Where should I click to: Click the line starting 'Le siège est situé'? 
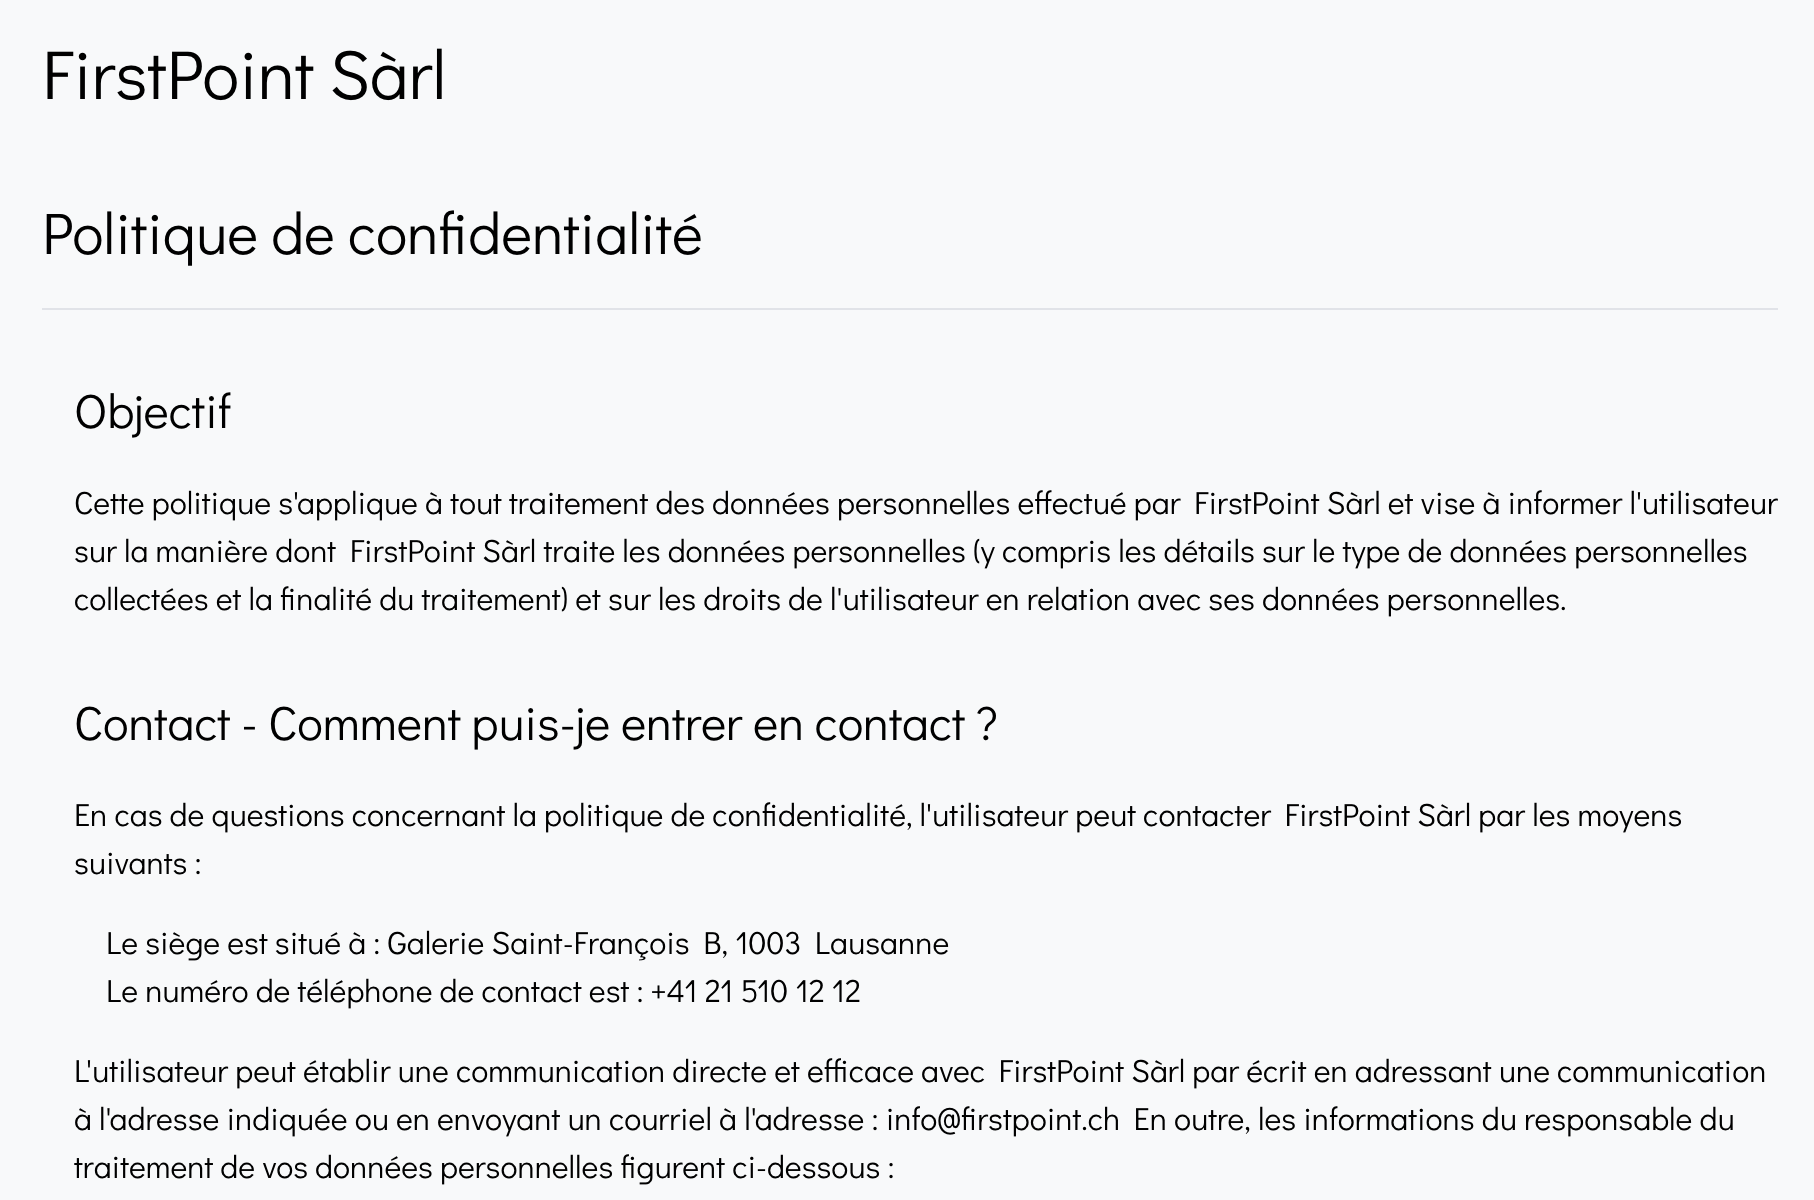point(527,943)
